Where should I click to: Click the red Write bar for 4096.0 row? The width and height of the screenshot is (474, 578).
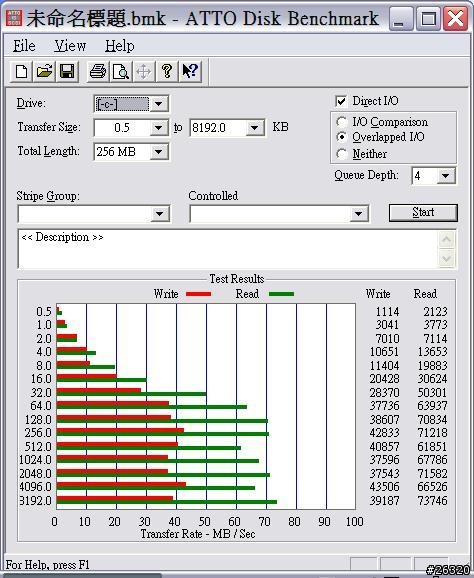121,485
